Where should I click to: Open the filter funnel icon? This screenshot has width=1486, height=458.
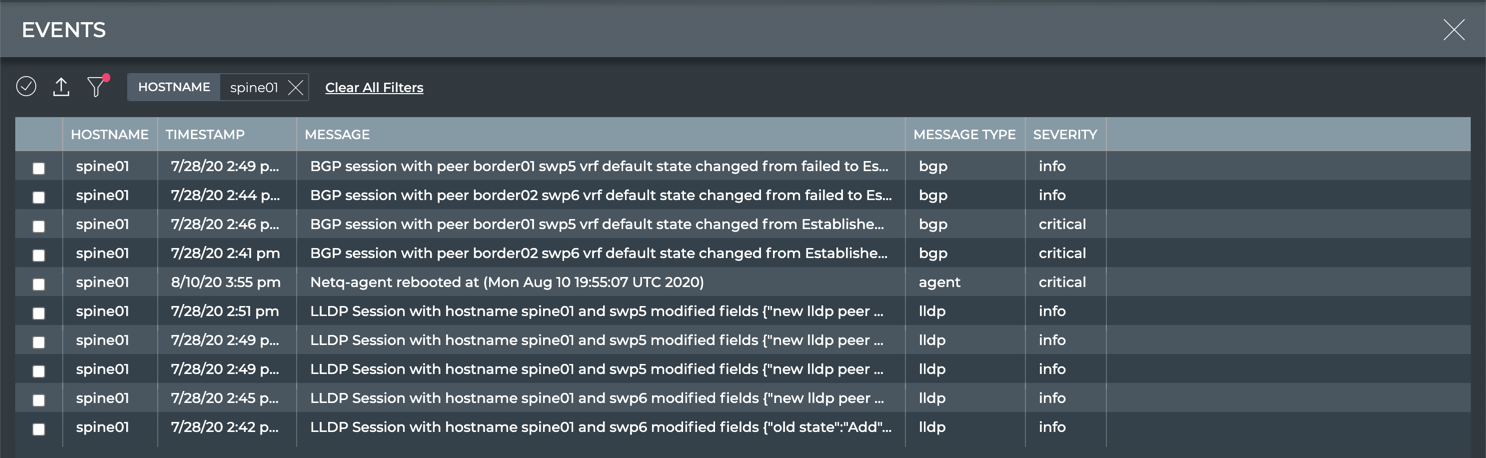tap(96, 87)
